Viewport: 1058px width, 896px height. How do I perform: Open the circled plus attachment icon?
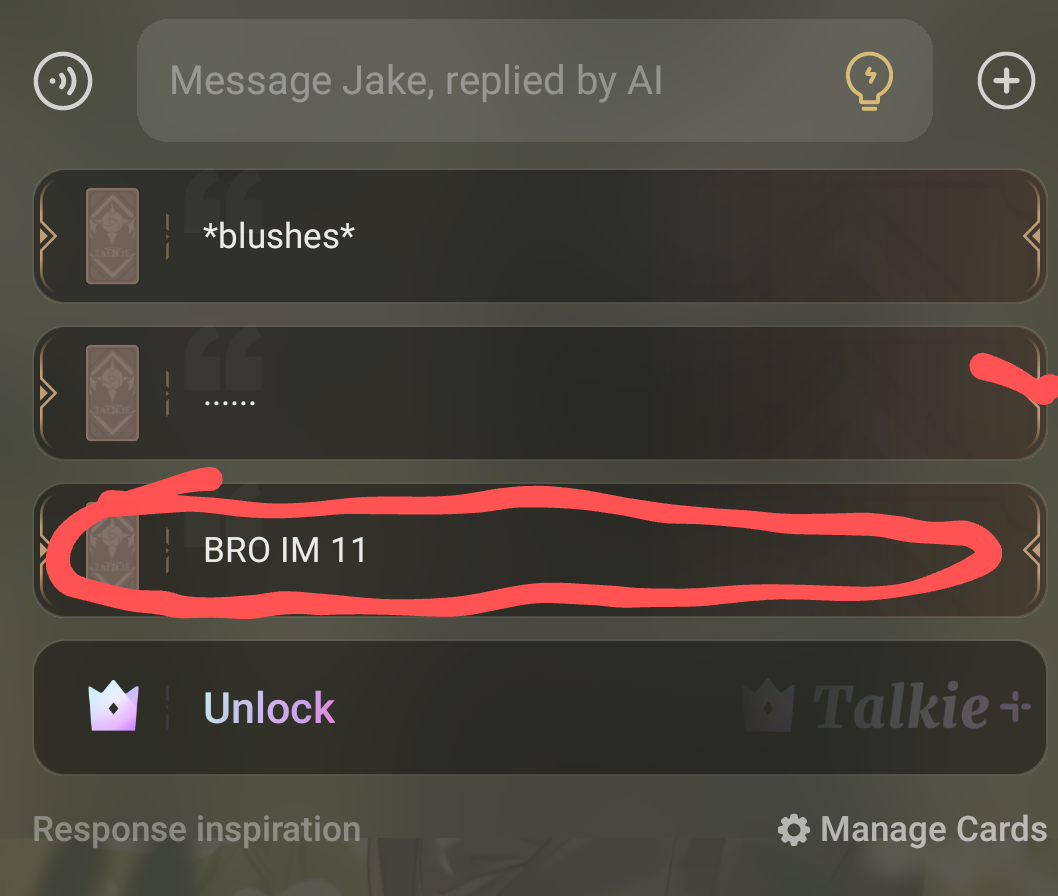click(x=1006, y=81)
